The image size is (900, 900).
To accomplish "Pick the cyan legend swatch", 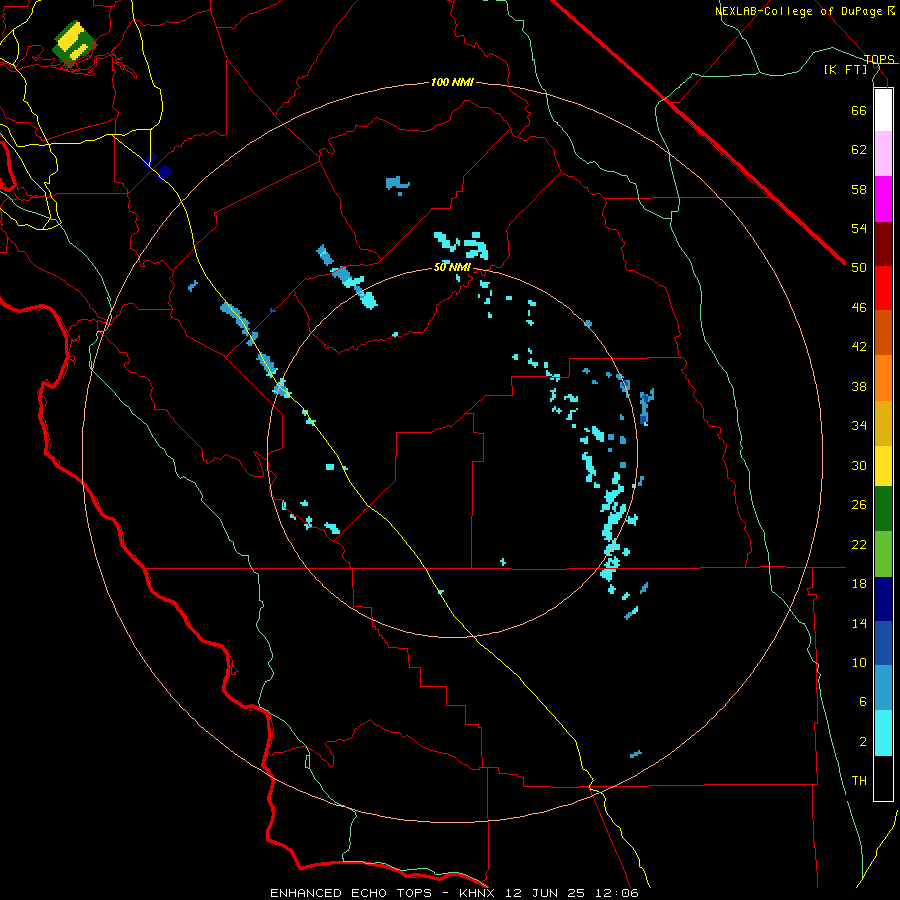I will [x=883, y=733].
